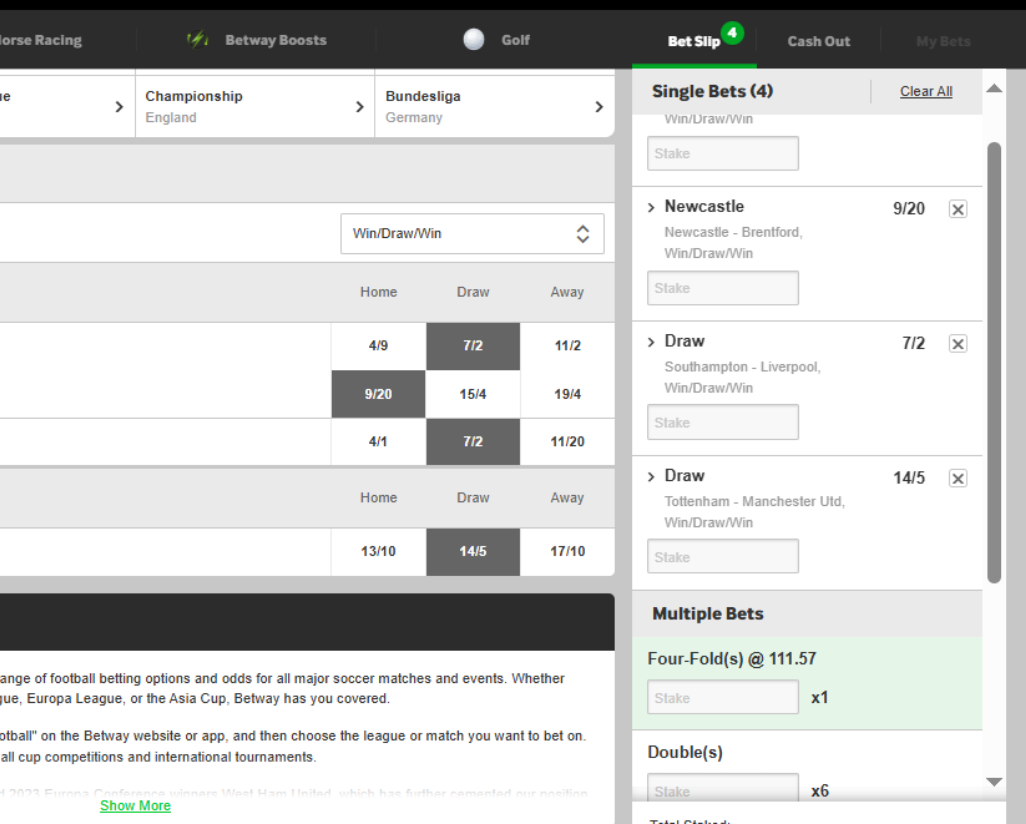Click Clear All bets link
The height and width of the screenshot is (824, 1026).
coord(926,92)
